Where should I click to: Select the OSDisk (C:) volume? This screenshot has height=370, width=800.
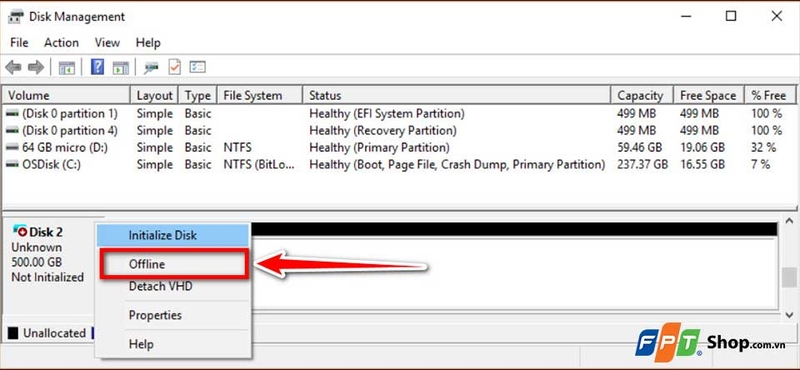click(51, 165)
